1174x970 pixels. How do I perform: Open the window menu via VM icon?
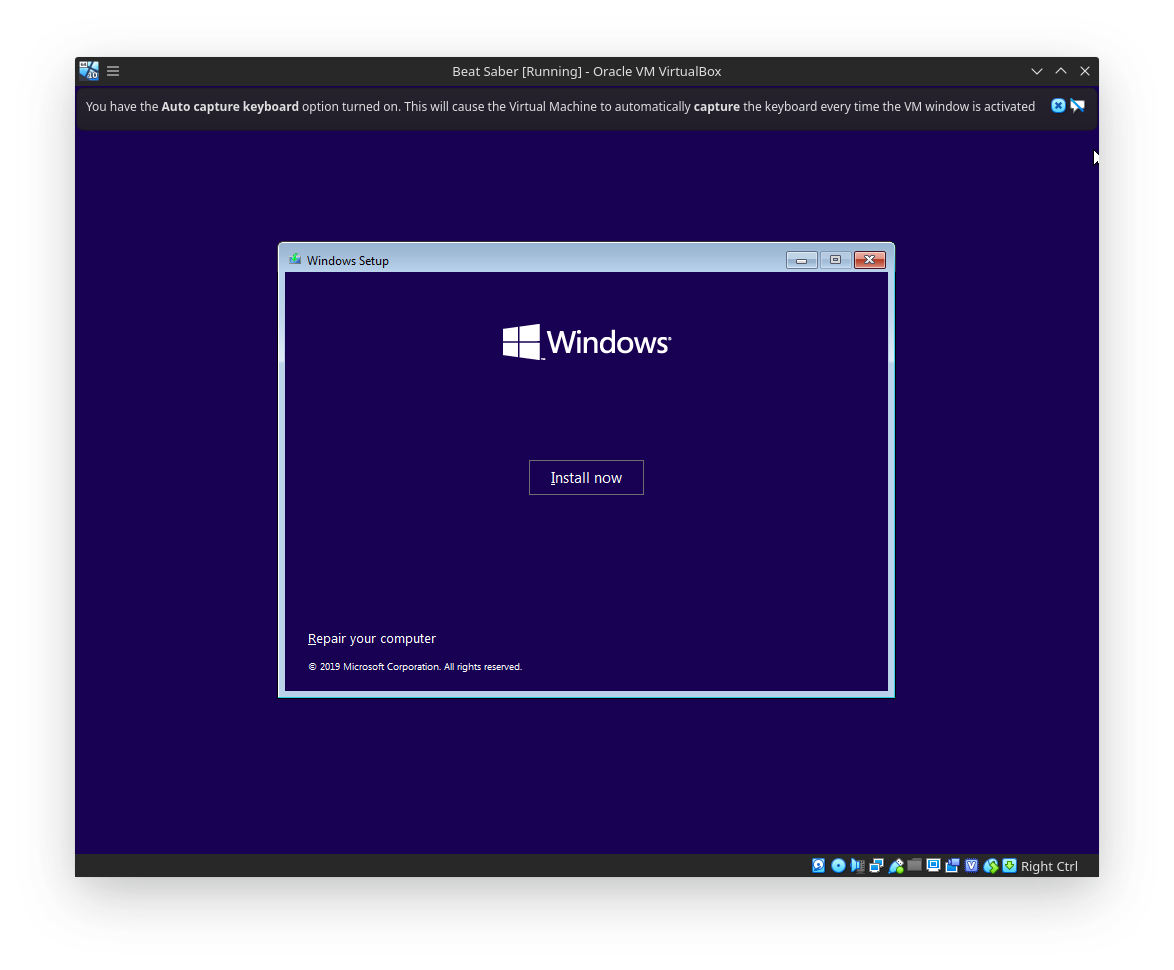88,70
